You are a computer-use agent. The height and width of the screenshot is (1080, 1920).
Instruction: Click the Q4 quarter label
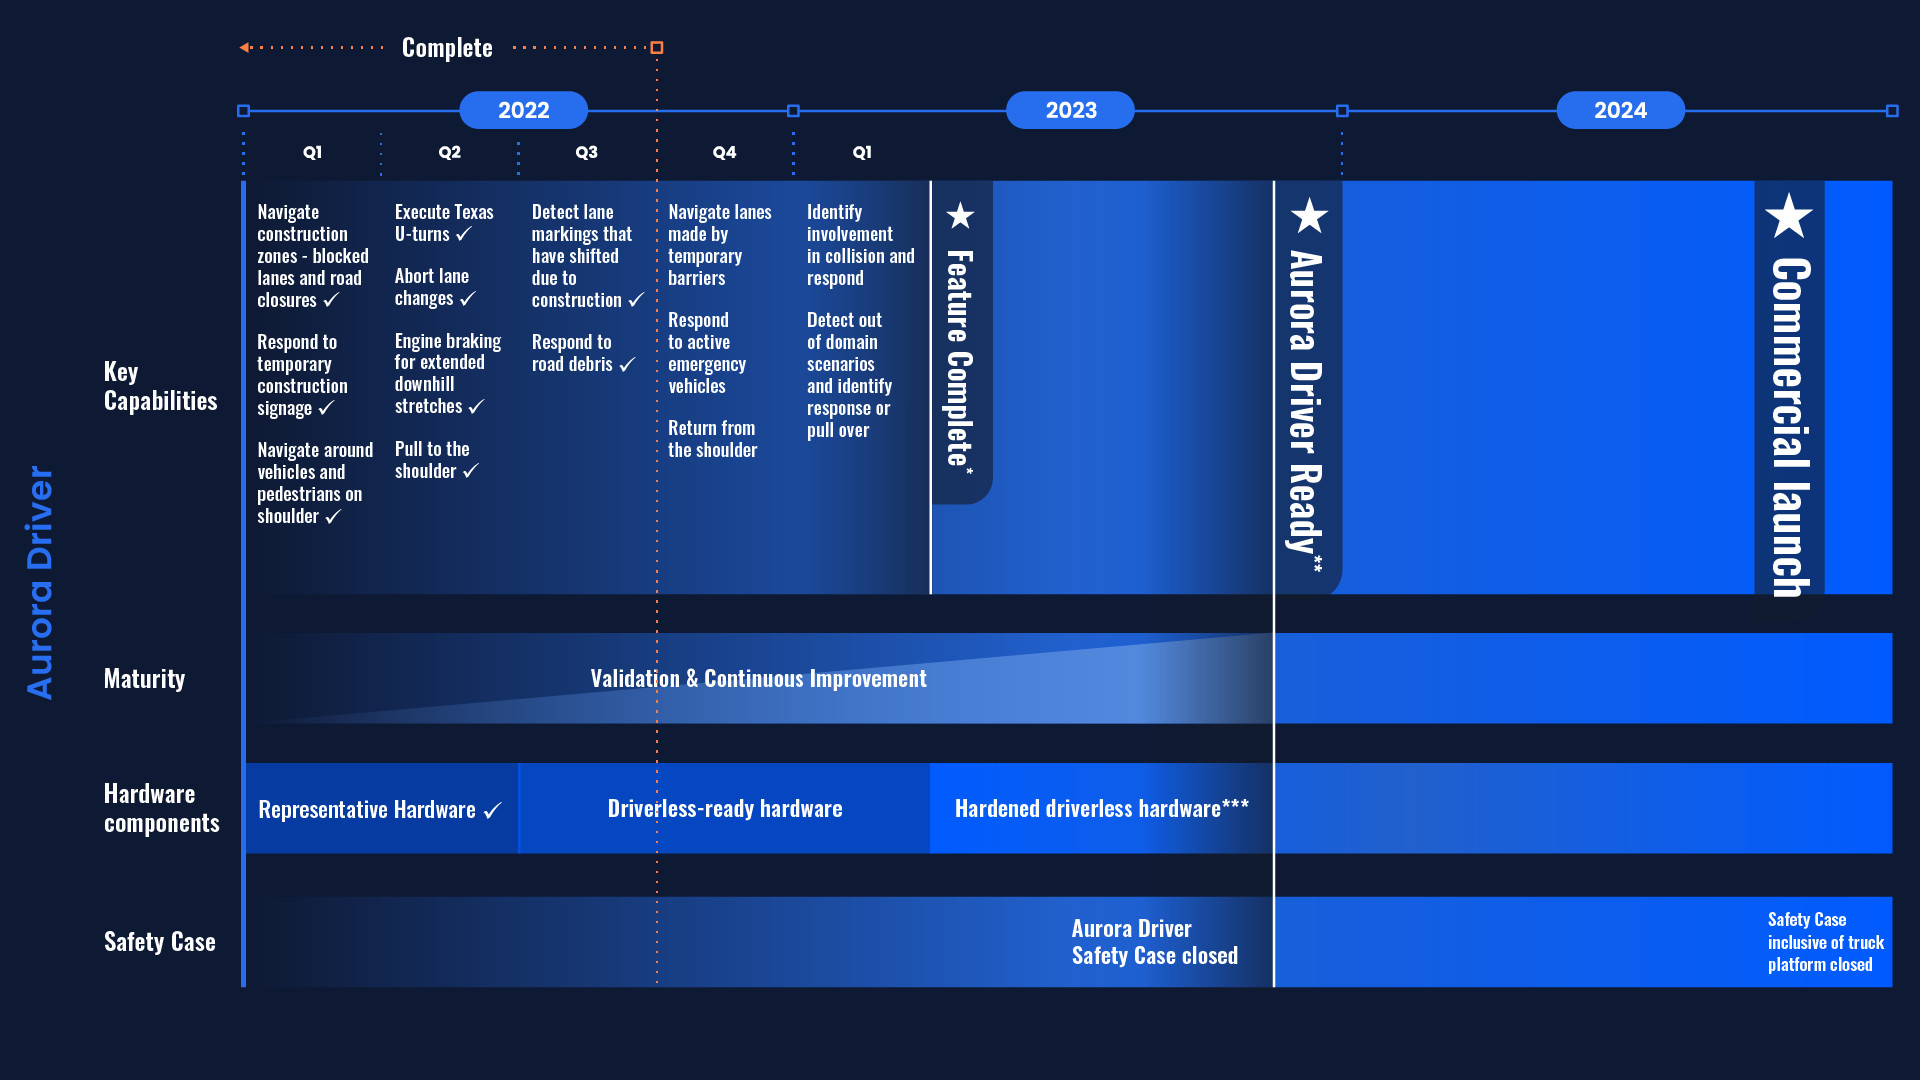tap(724, 152)
